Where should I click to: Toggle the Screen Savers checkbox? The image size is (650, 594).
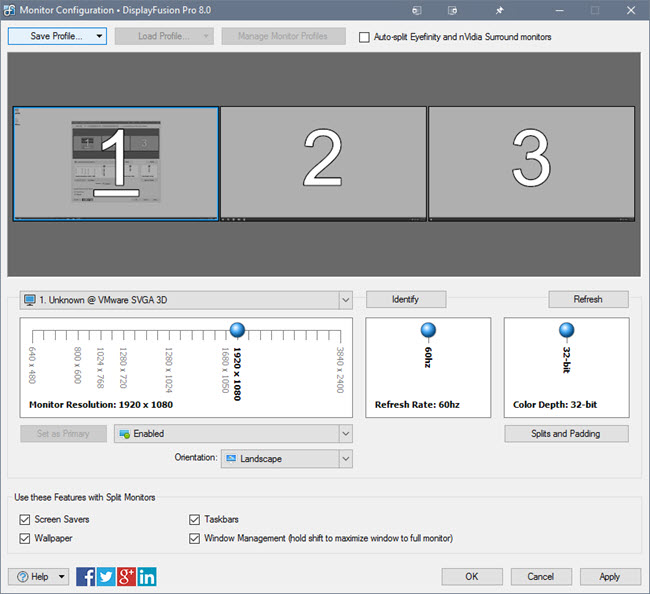pyautogui.click(x=25, y=519)
